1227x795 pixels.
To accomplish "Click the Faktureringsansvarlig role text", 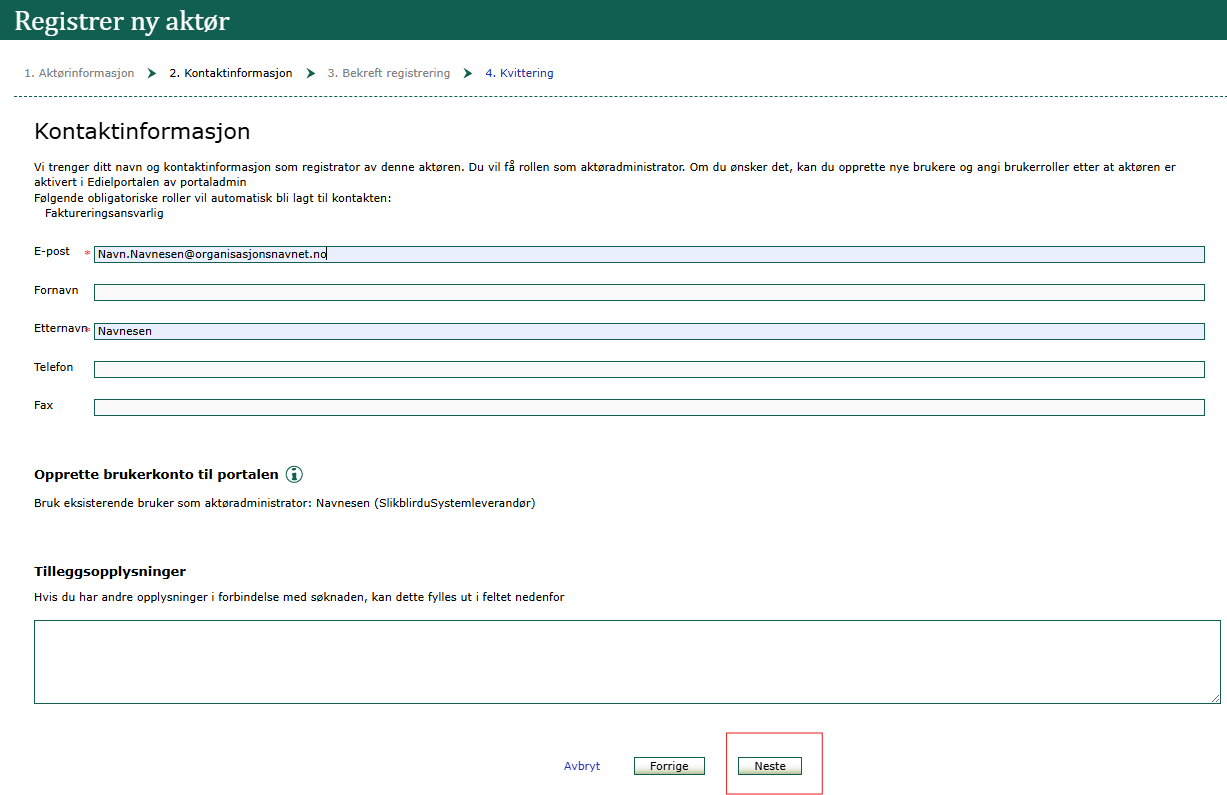I will (x=104, y=213).
